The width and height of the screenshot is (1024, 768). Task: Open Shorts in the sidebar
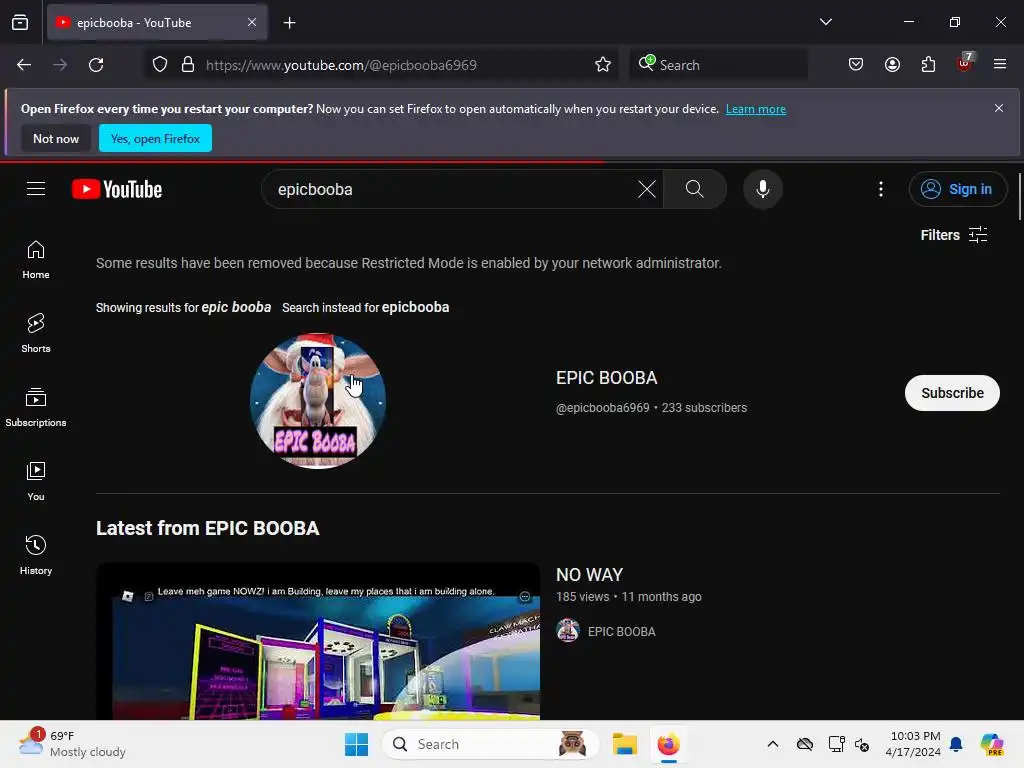click(x=36, y=333)
